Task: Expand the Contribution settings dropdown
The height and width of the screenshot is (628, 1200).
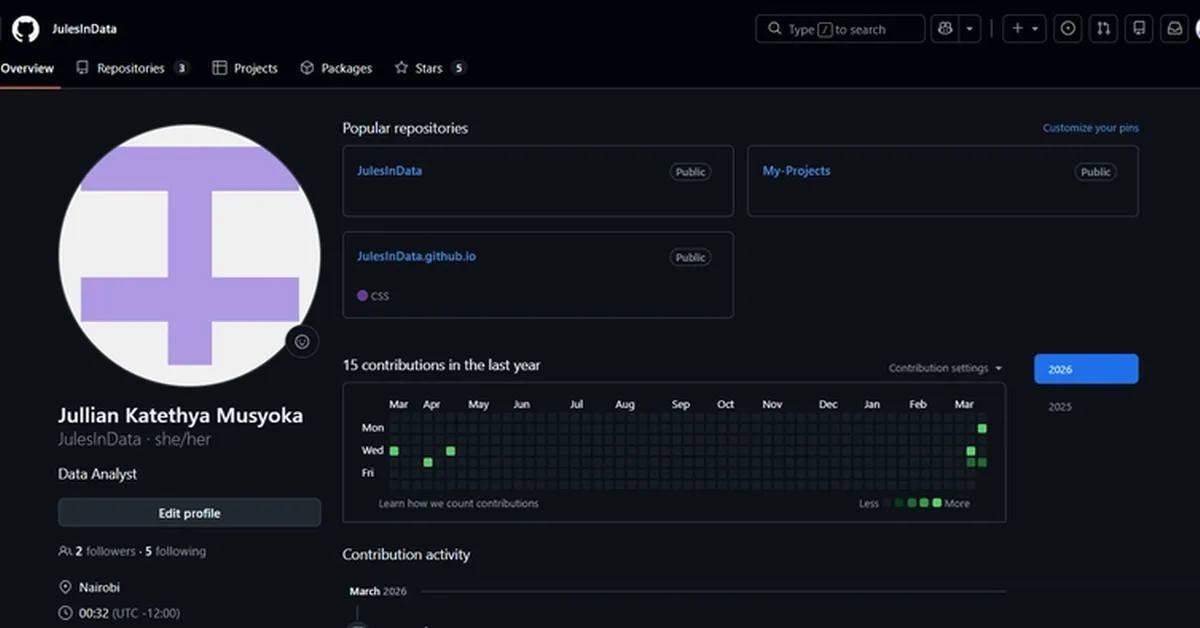Action: [x=945, y=368]
